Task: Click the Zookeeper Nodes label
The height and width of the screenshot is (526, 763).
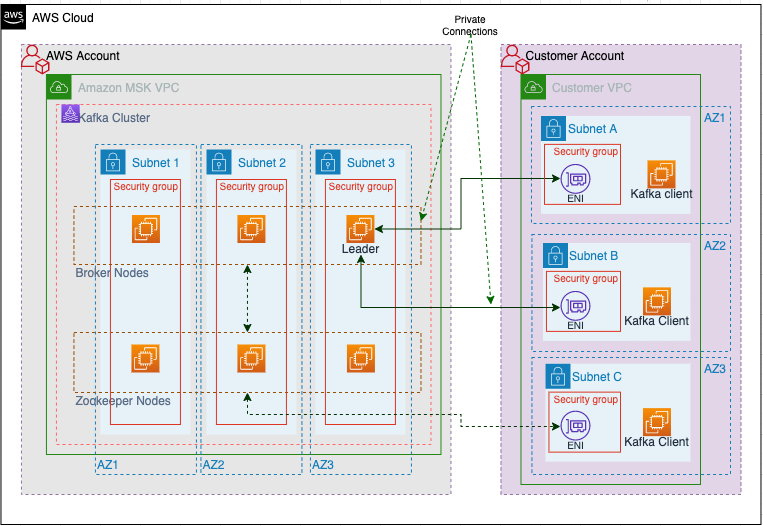Action: click(x=123, y=401)
